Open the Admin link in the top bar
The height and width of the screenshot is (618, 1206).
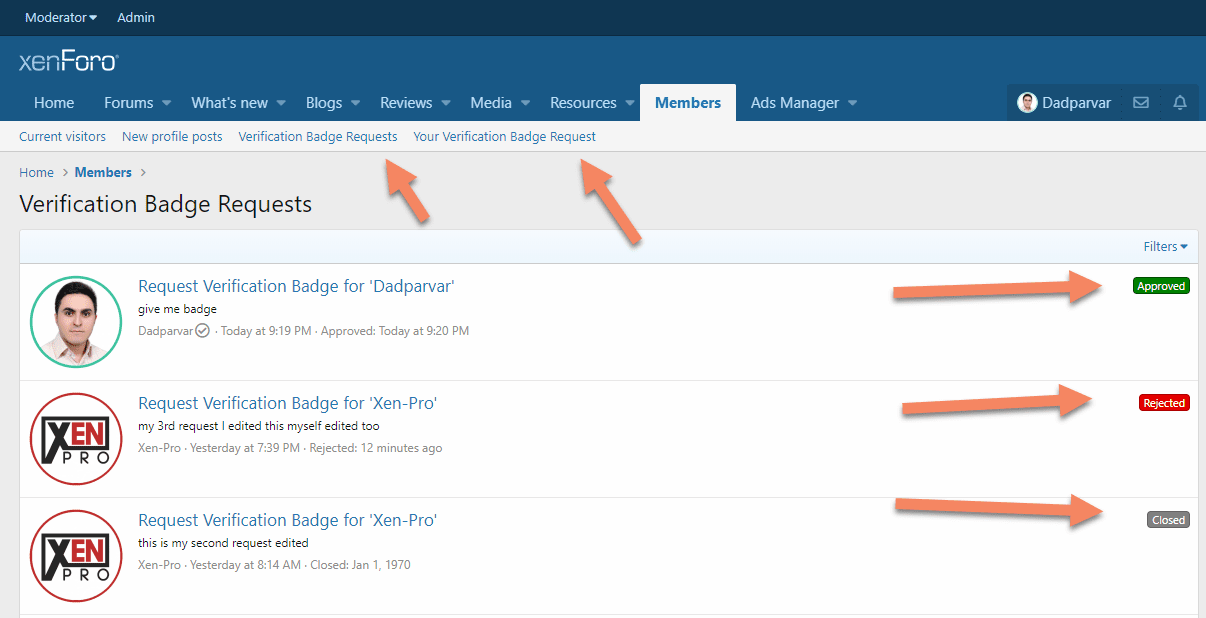point(136,18)
